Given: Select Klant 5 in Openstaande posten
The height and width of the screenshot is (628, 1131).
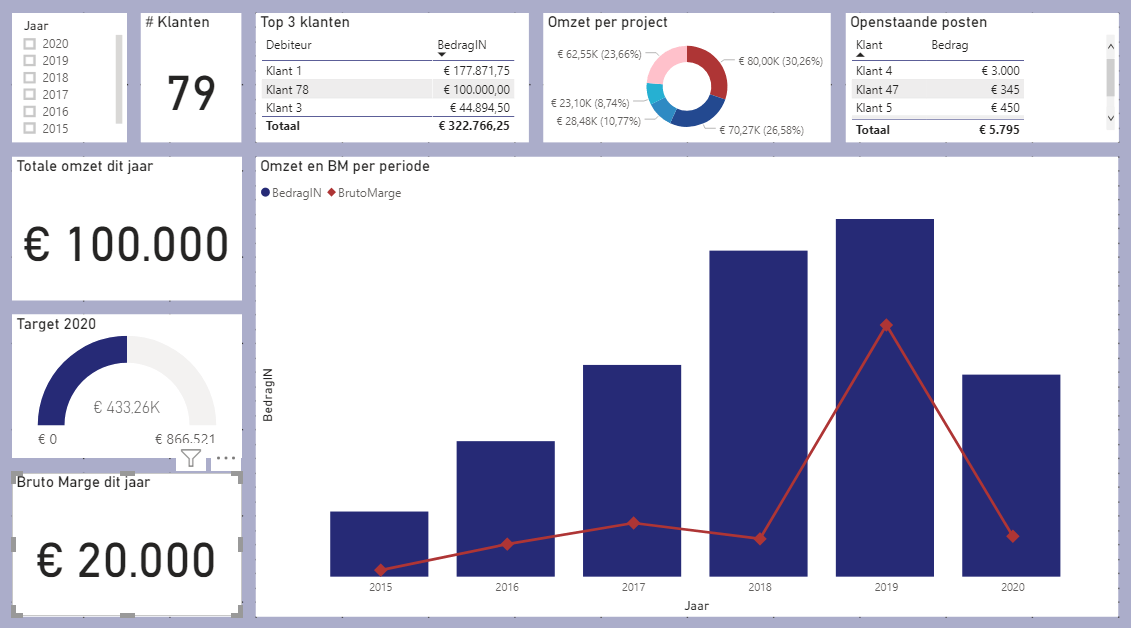Looking at the screenshot, I should [938, 107].
